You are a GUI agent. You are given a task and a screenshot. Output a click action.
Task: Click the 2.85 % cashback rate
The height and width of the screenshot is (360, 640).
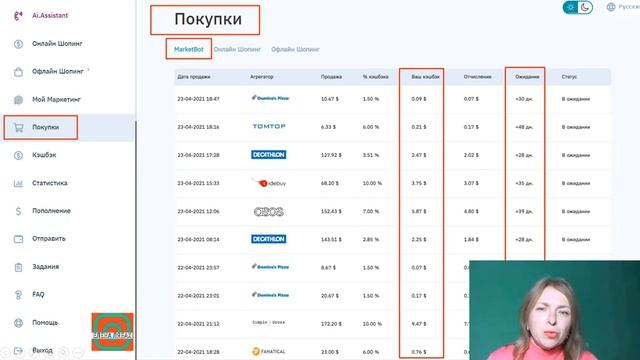(371, 240)
